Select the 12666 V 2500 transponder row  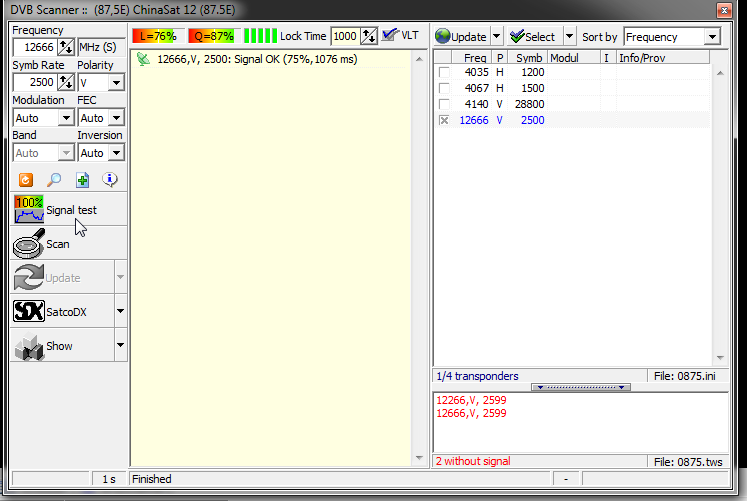click(572, 120)
